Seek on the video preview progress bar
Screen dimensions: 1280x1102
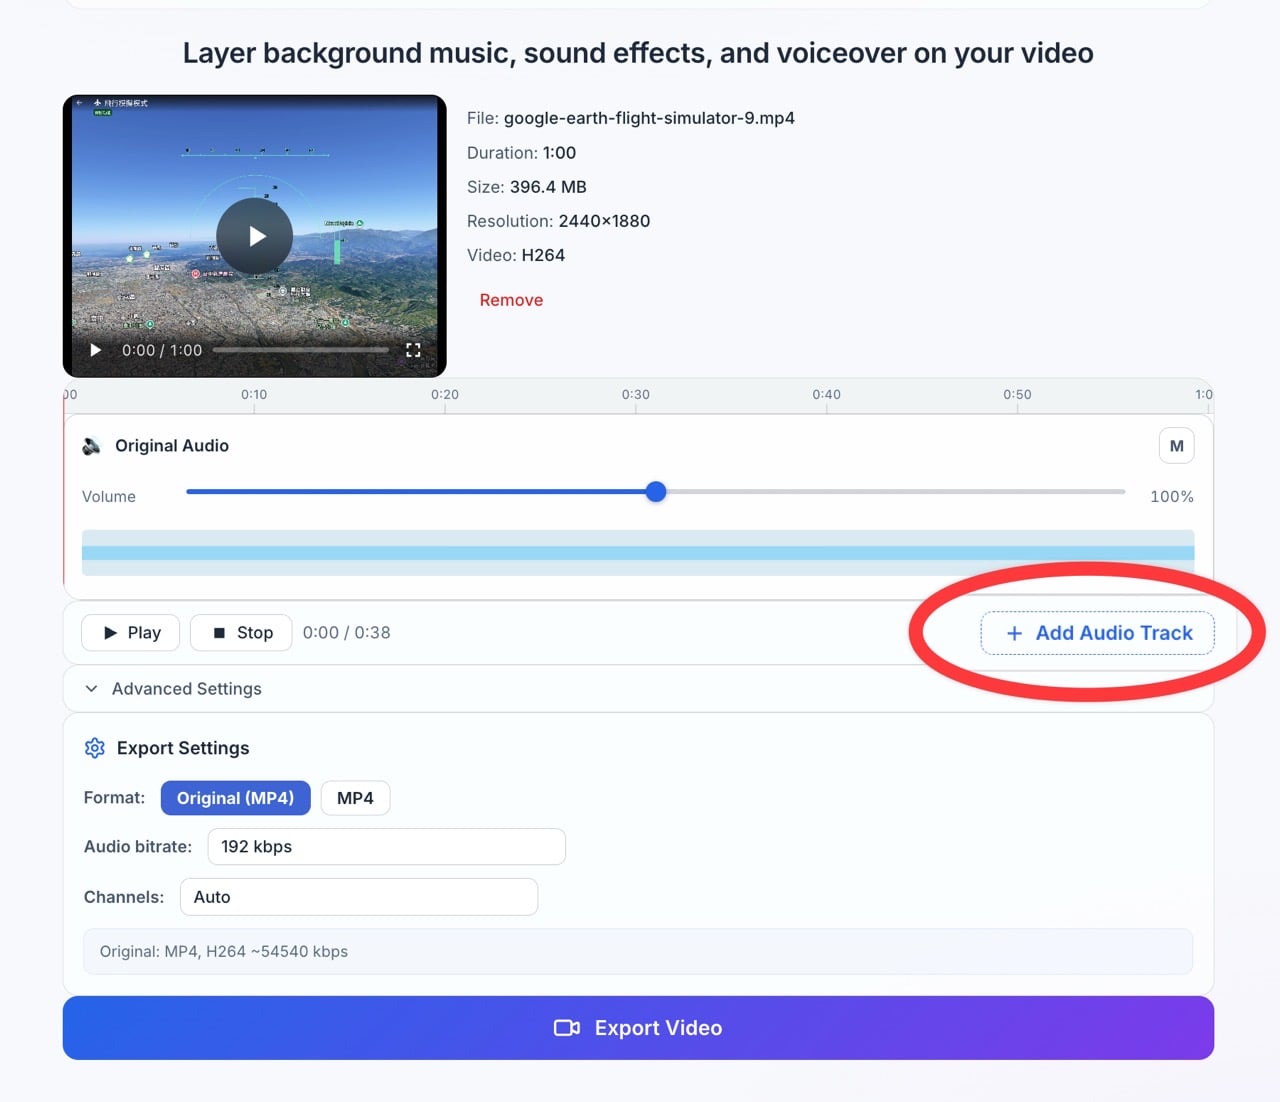[x=301, y=350]
